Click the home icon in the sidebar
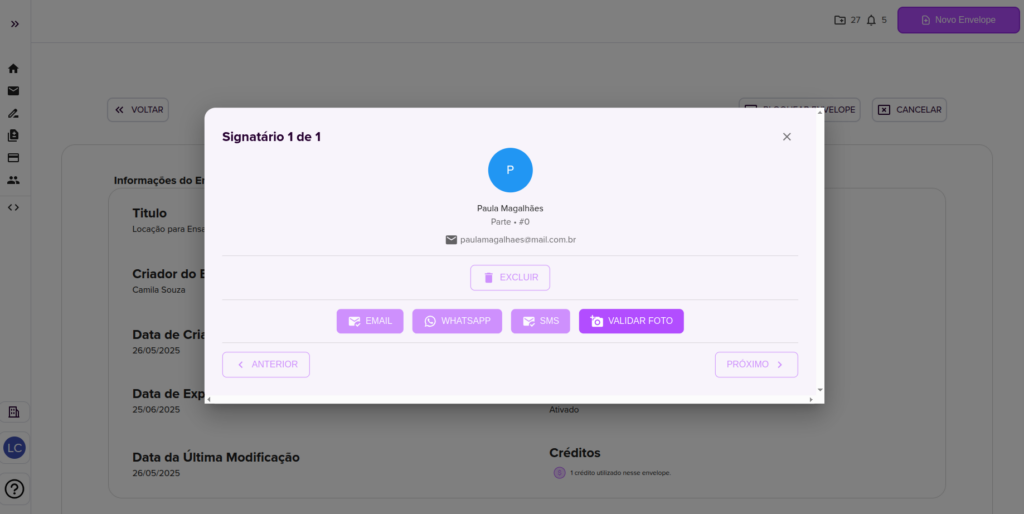1024x514 pixels. [13, 69]
